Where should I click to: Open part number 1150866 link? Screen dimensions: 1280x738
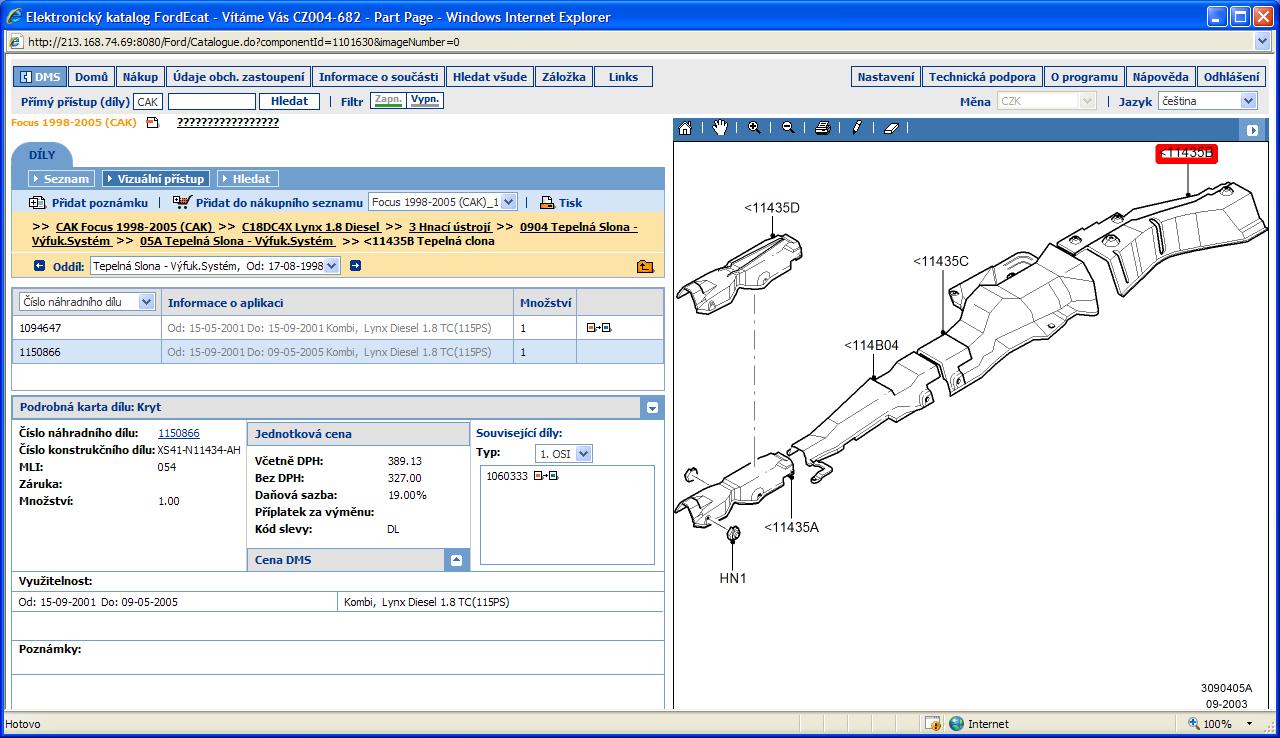pyautogui.click(x=179, y=433)
